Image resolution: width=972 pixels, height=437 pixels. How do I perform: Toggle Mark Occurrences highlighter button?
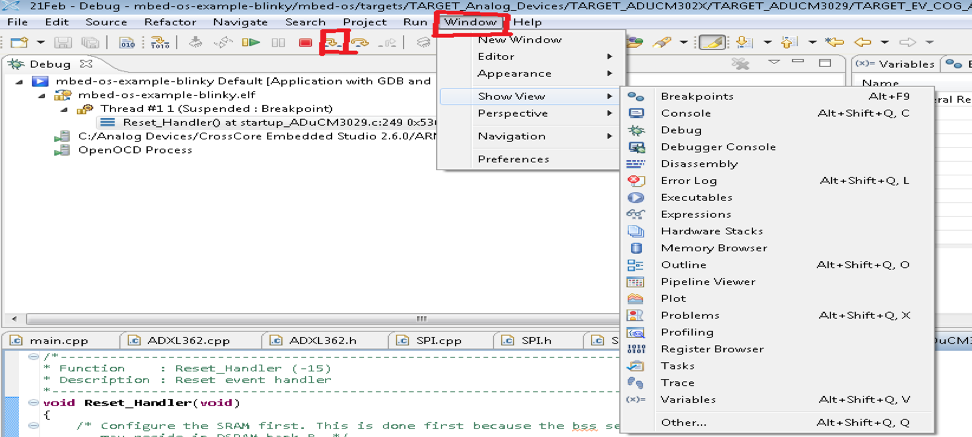point(712,42)
